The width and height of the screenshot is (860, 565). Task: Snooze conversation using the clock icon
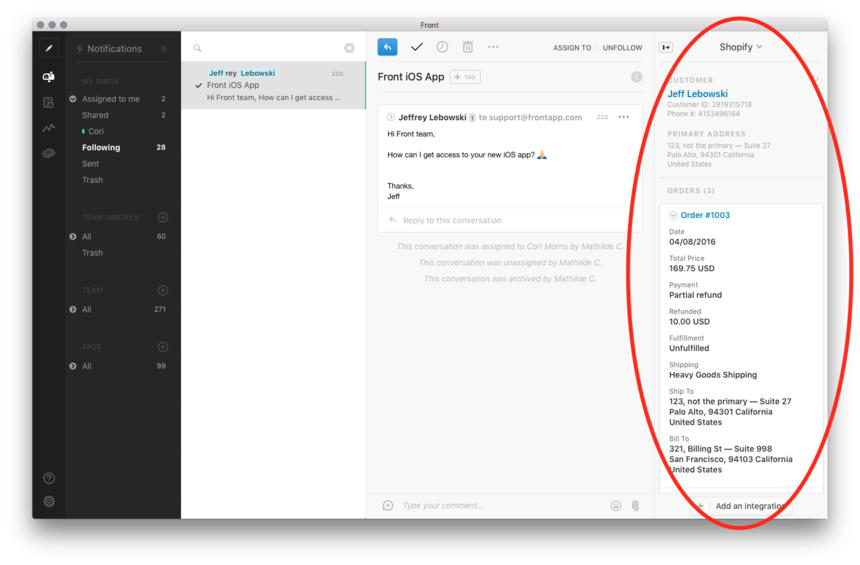(x=442, y=47)
